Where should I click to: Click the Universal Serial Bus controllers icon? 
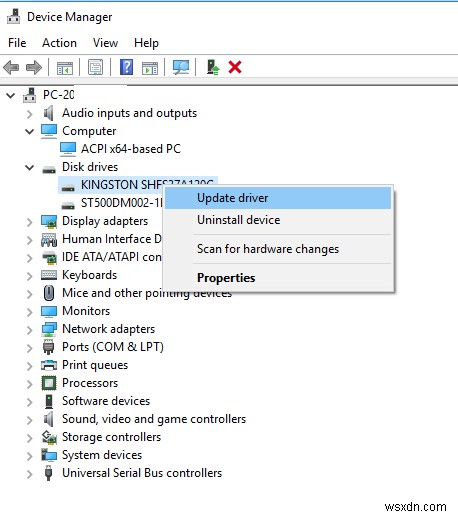(48, 473)
